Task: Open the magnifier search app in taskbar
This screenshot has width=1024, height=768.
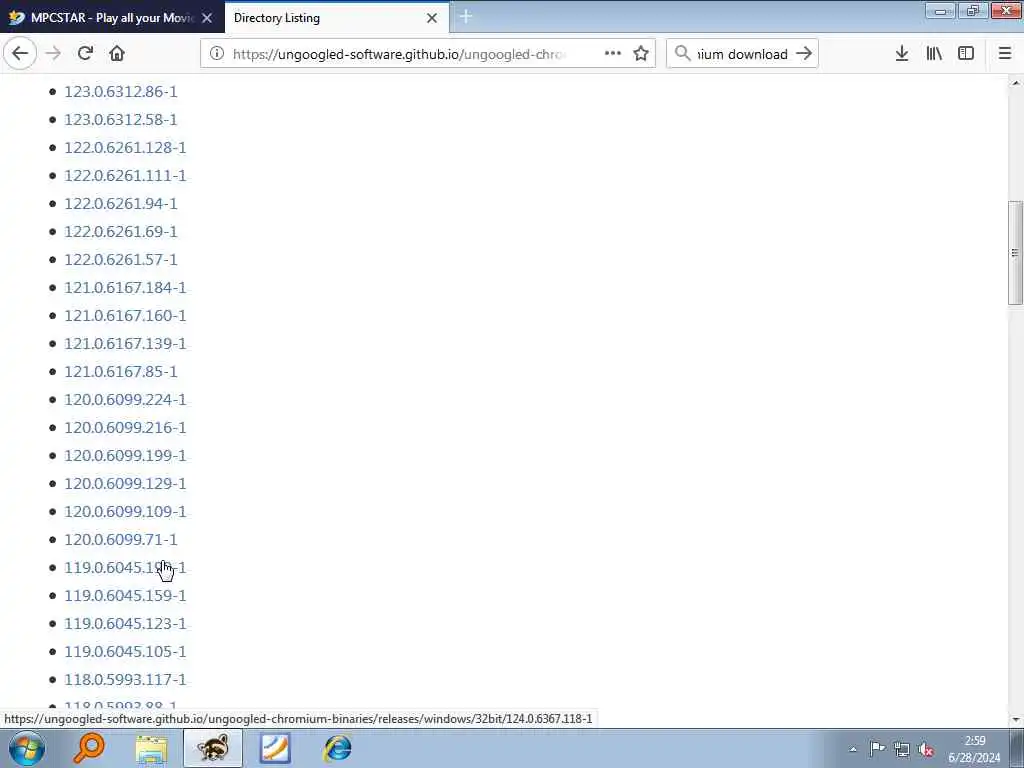Action: (x=89, y=748)
